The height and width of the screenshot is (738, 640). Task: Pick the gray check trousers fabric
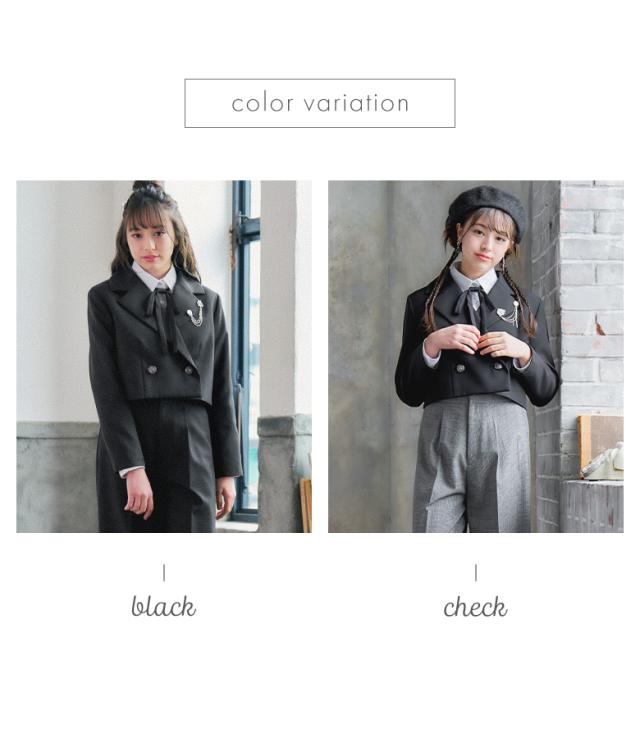(472, 465)
